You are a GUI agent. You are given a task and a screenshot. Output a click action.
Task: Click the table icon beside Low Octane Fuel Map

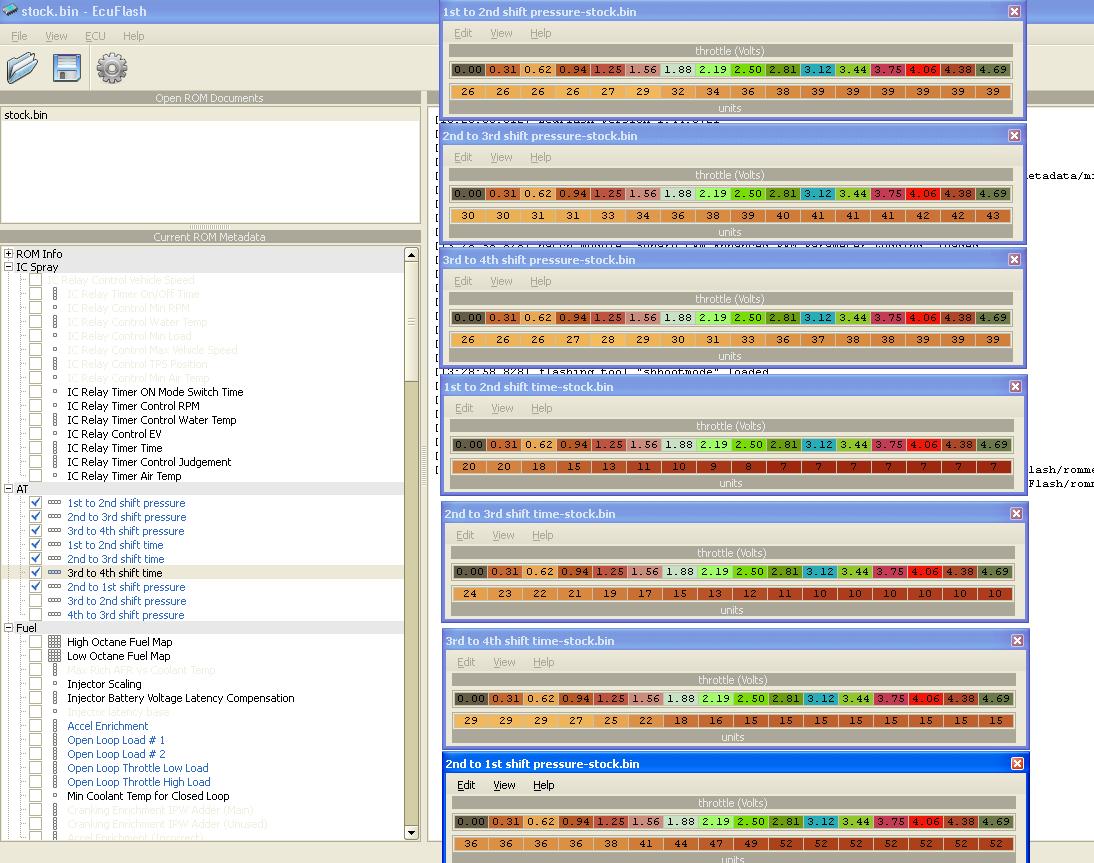tap(54, 656)
